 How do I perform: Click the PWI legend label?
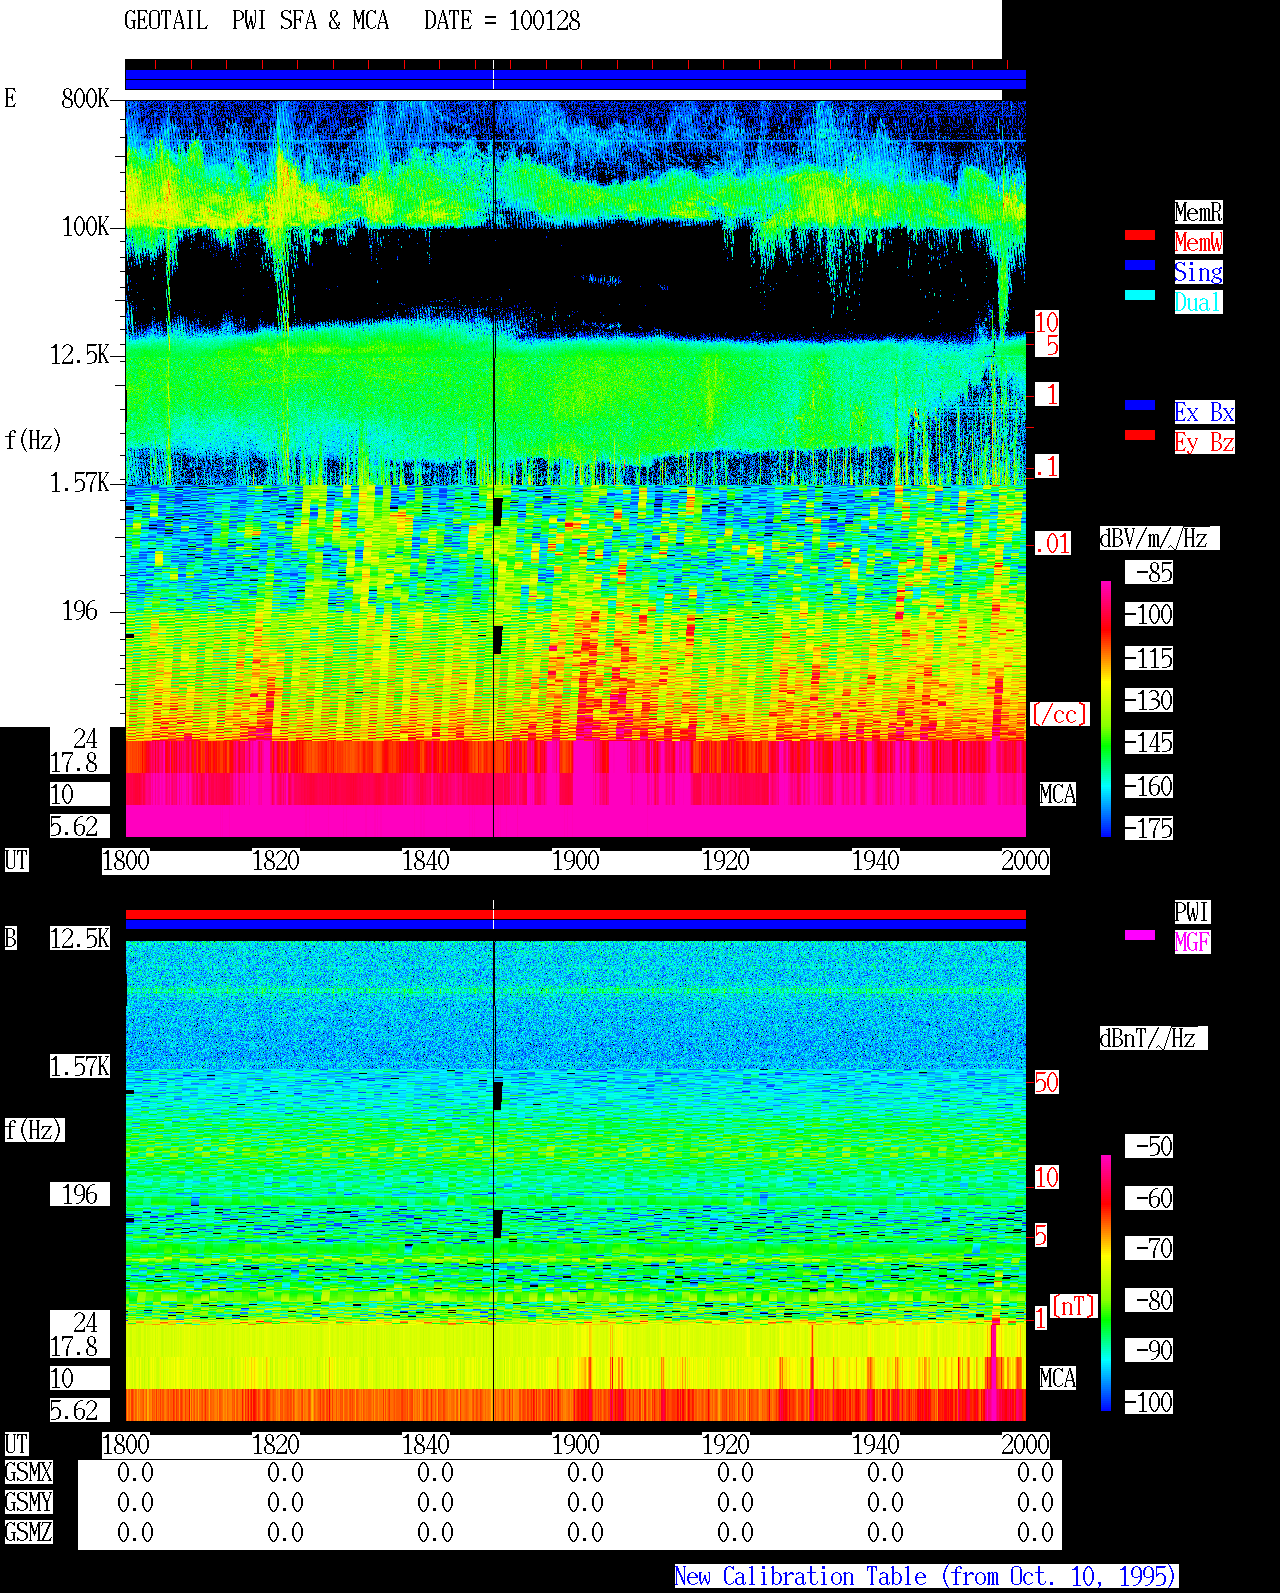coord(1192,912)
